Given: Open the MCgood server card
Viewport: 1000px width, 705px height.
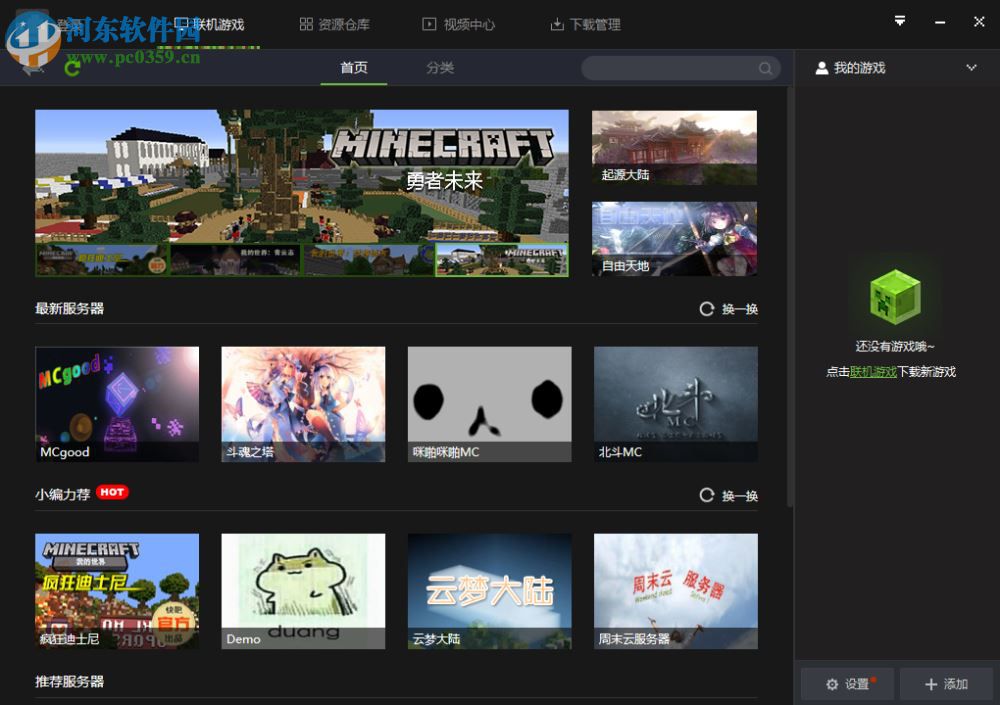Looking at the screenshot, I should (117, 404).
